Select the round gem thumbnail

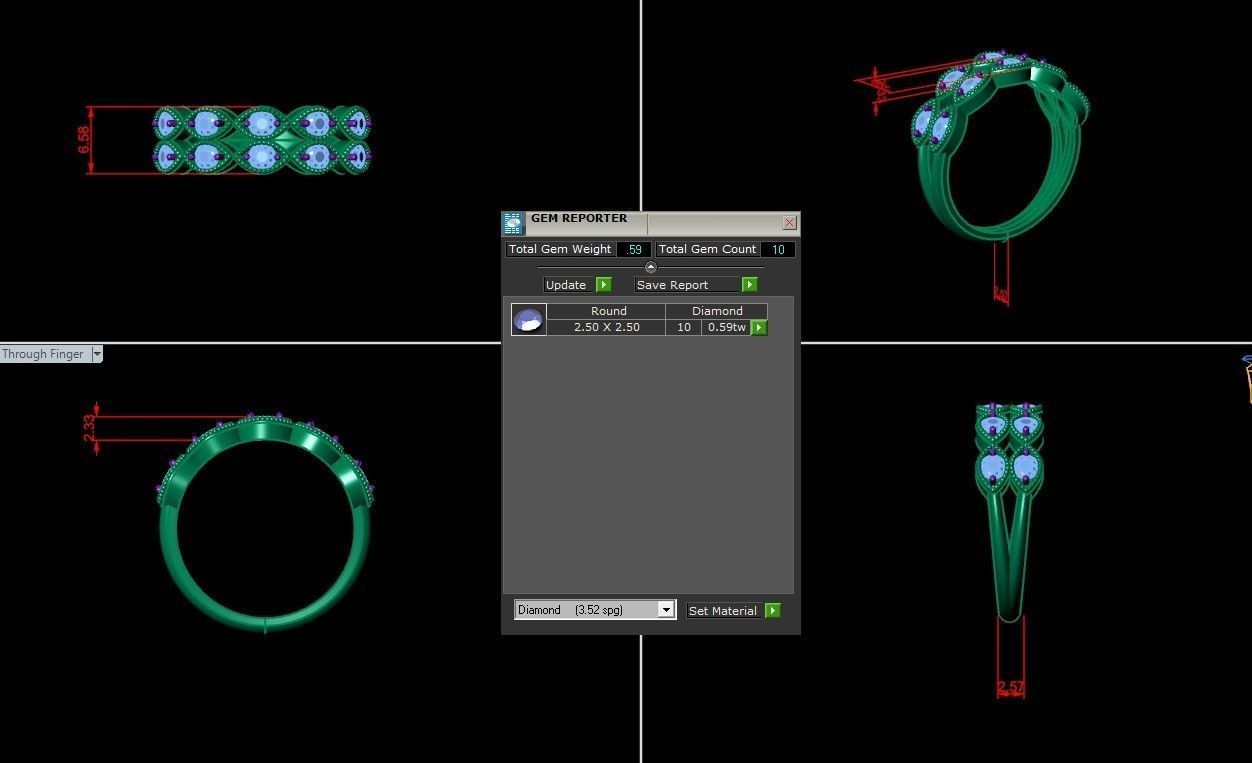pyautogui.click(x=528, y=319)
